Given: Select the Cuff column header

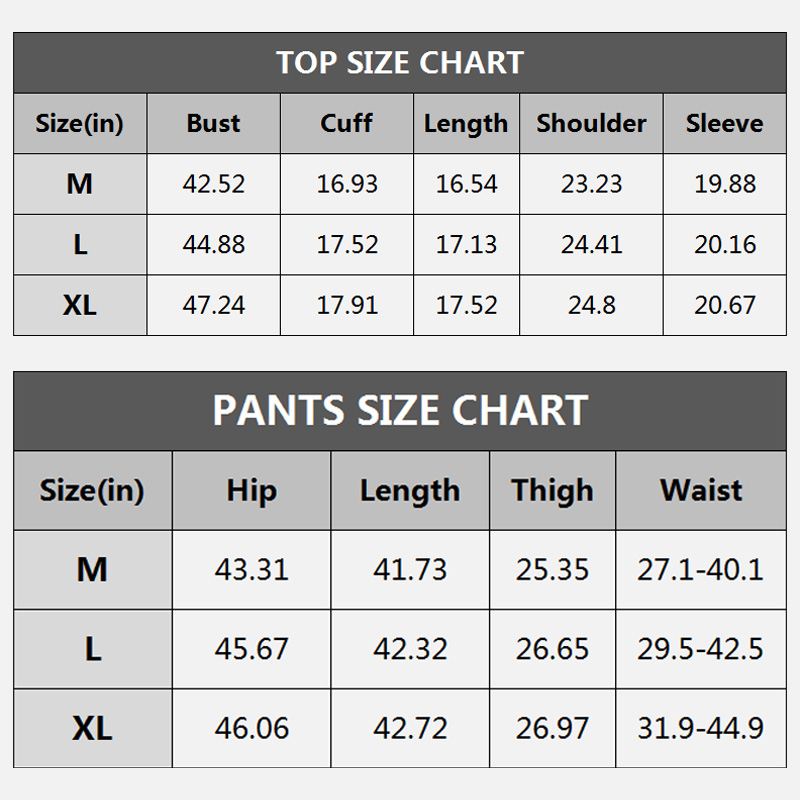Looking at the screenshot, I should [346, 124].
